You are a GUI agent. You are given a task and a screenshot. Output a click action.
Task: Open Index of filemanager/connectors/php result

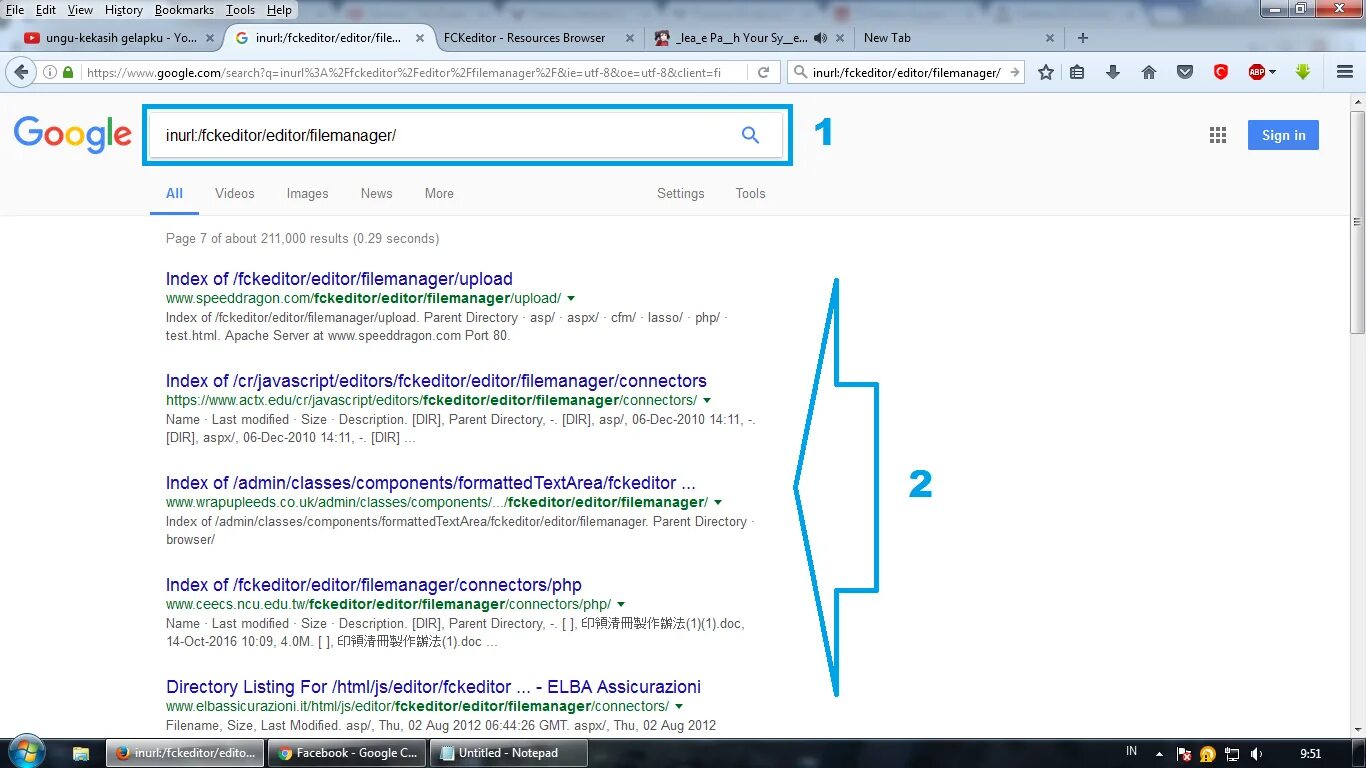point(374,585)
